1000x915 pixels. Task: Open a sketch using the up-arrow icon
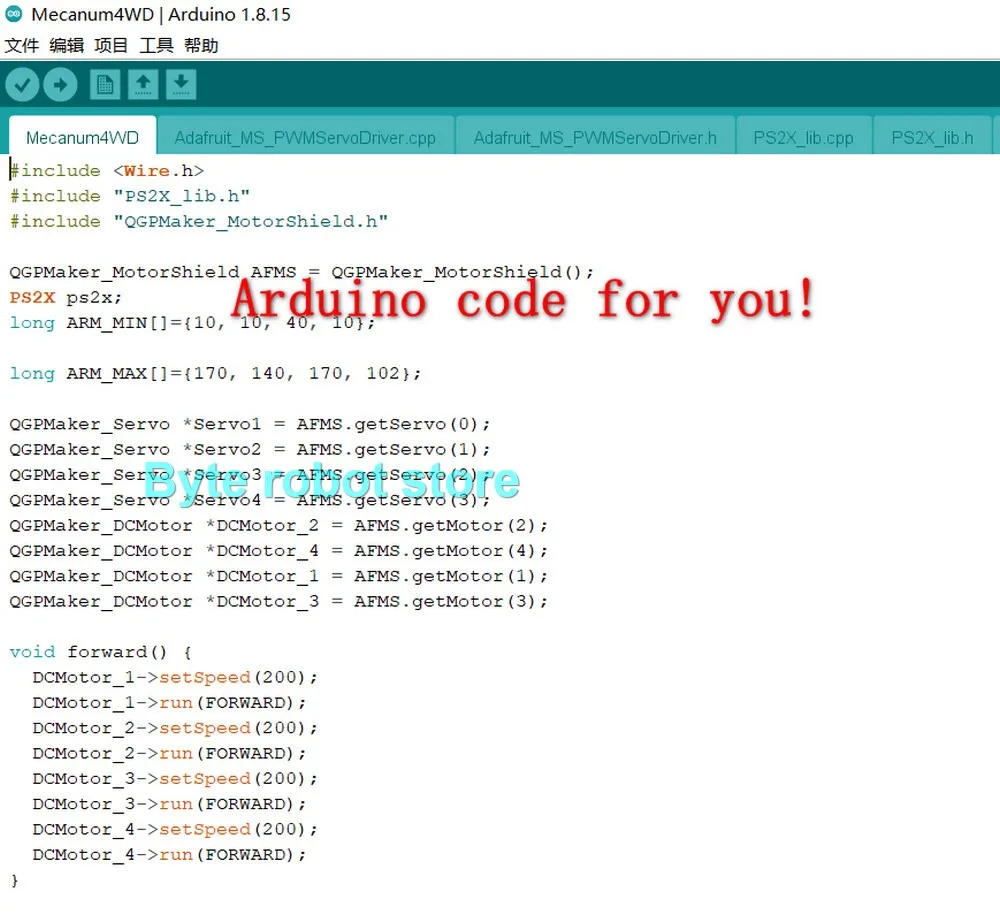pyautogui.click(x=143, y=85)
